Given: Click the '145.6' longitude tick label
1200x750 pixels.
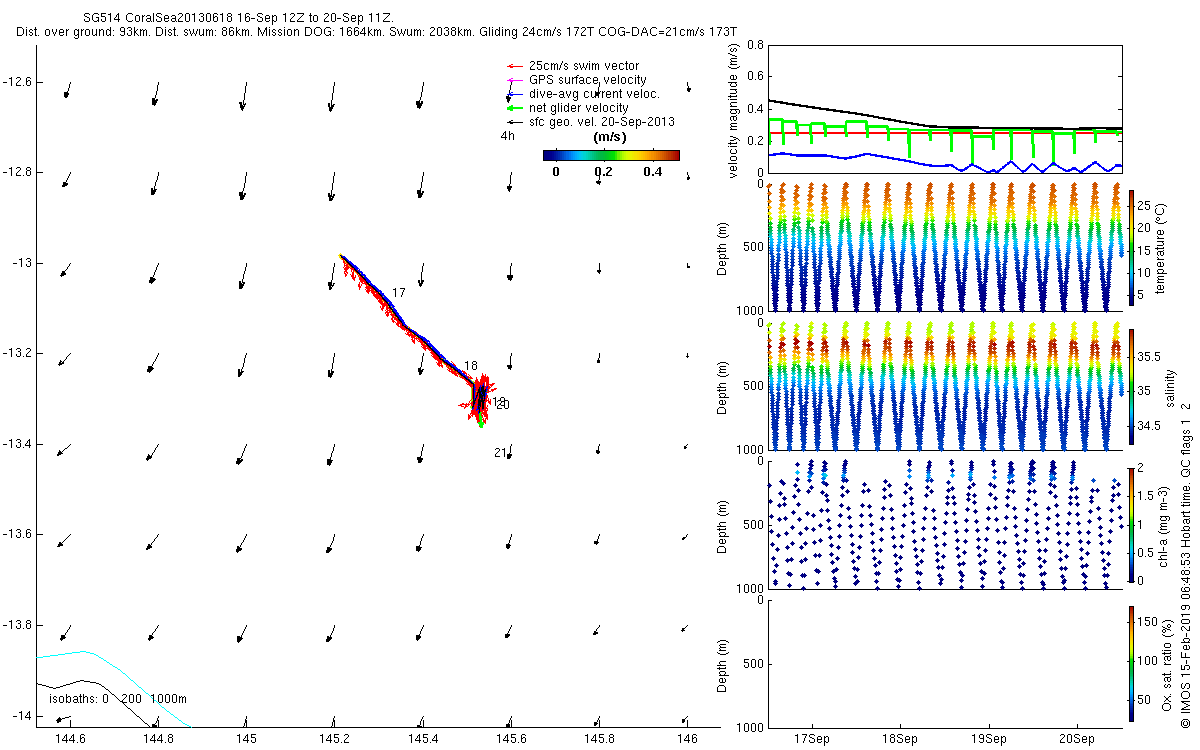Looking at the screenshot, I should click(x=510, y=738).
